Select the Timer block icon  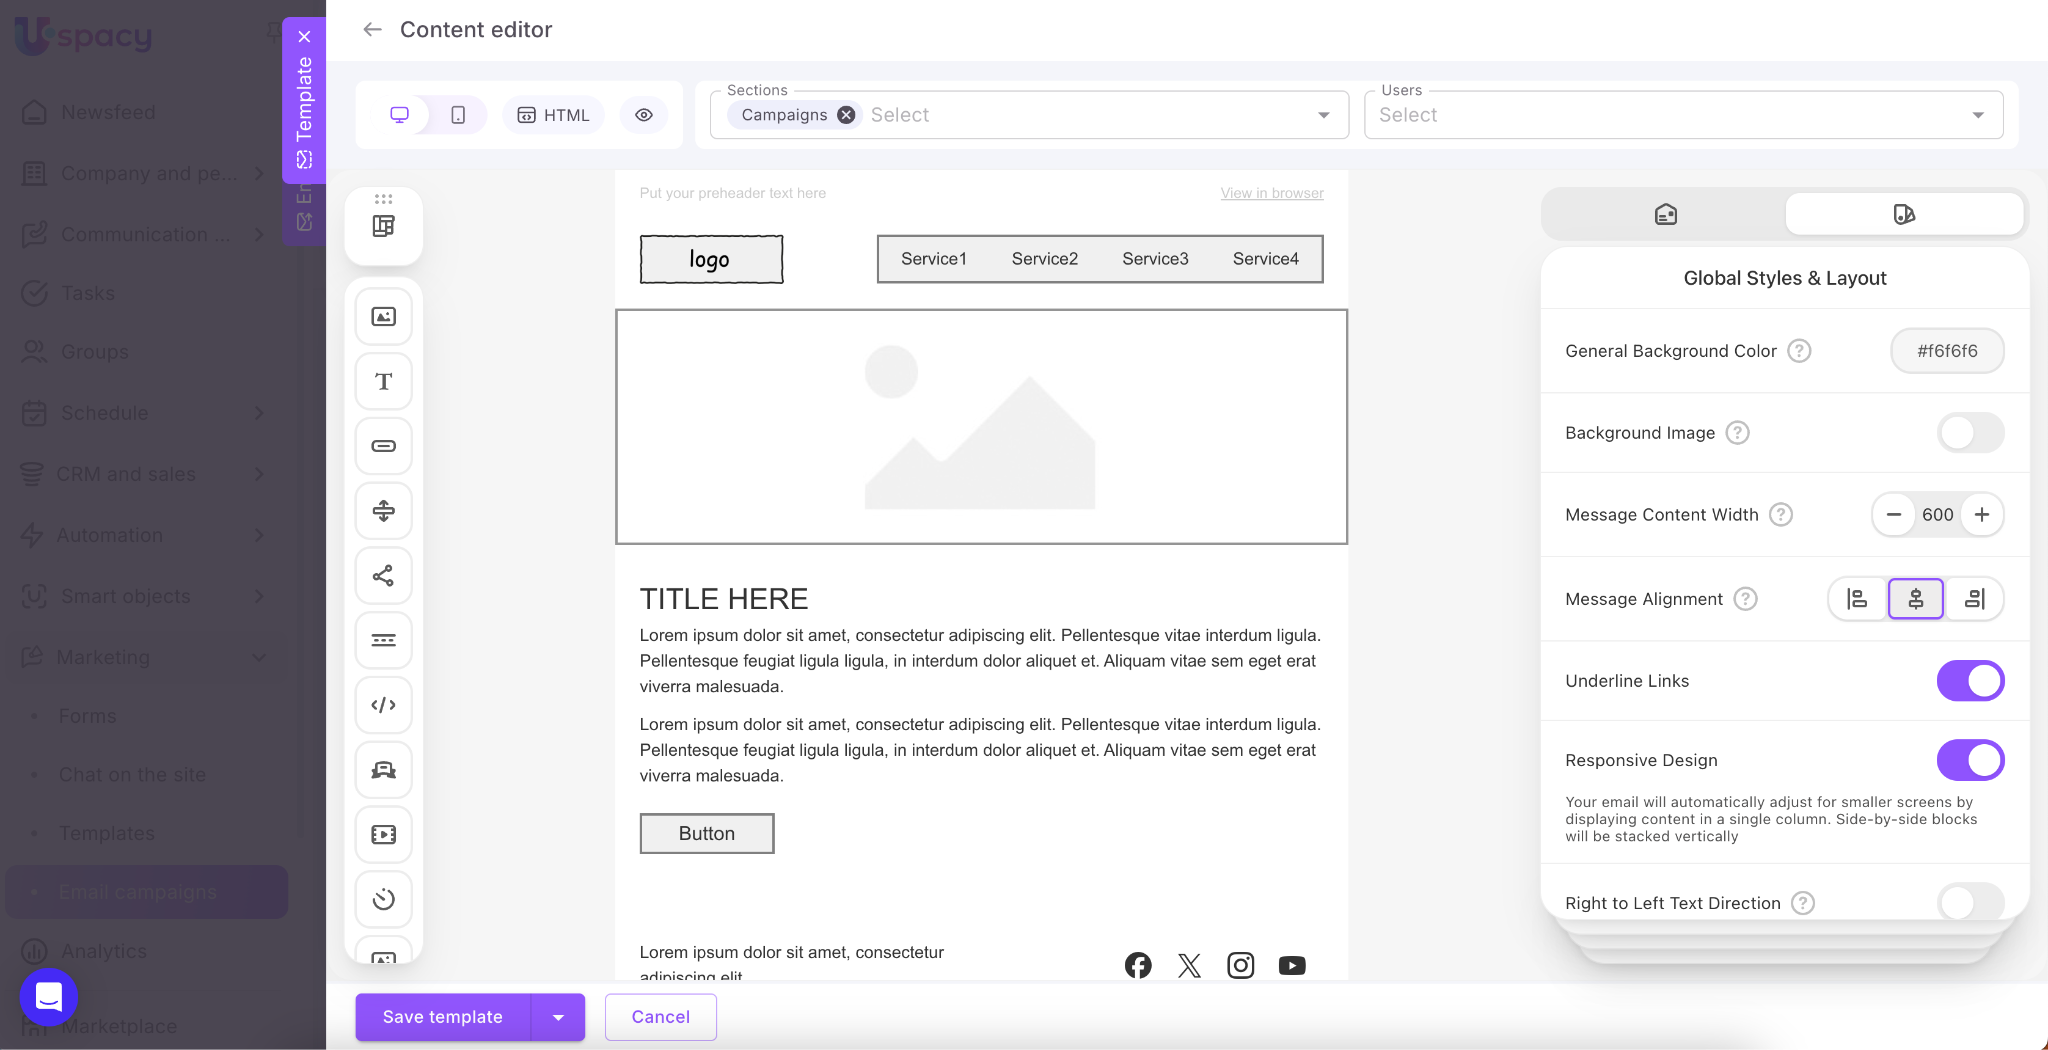pyautogui.click(x=383, y=899)
